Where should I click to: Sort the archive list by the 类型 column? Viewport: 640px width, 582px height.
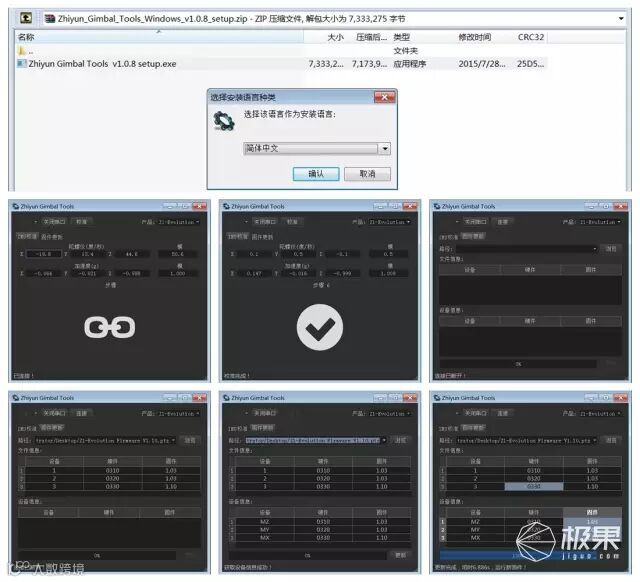click(401, 37)
